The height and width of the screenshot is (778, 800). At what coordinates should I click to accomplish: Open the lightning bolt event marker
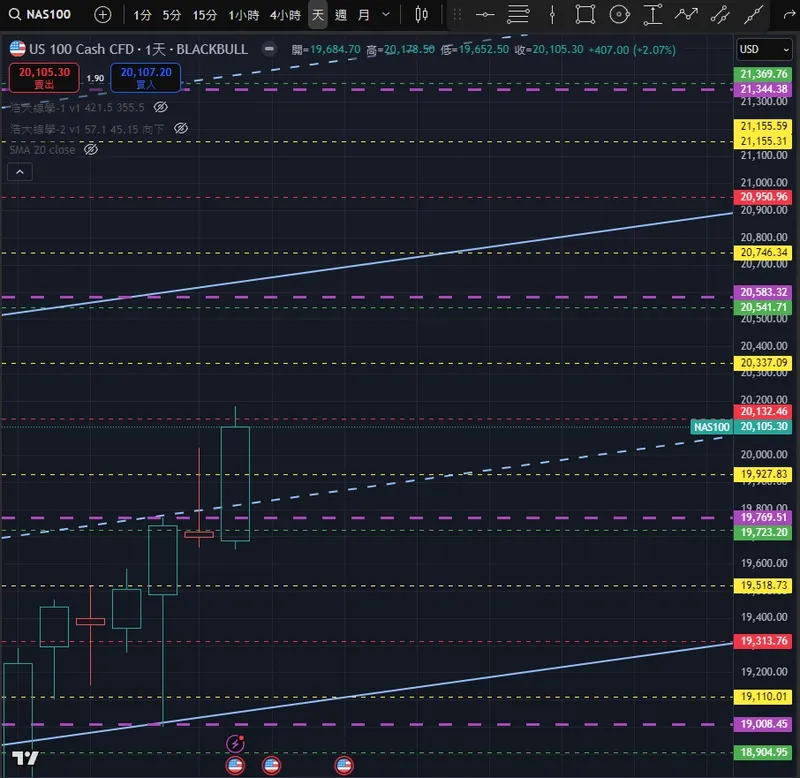pyautogui.click(x=235, y=743)
